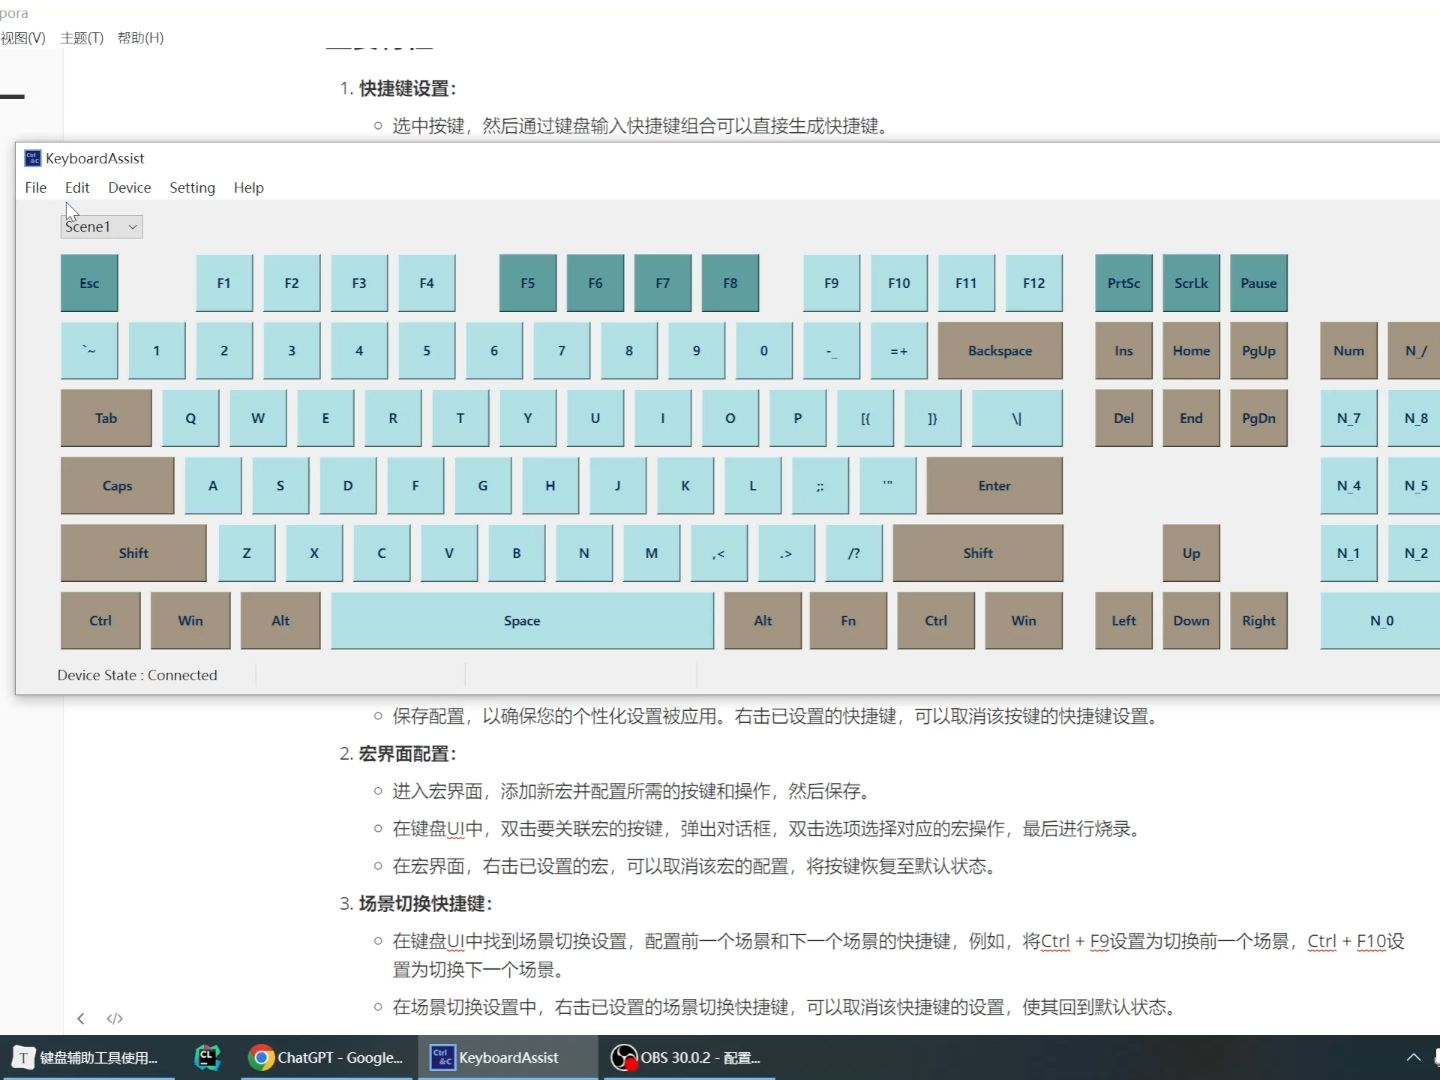Expand the Scene1 dropdown

[102, 227]
